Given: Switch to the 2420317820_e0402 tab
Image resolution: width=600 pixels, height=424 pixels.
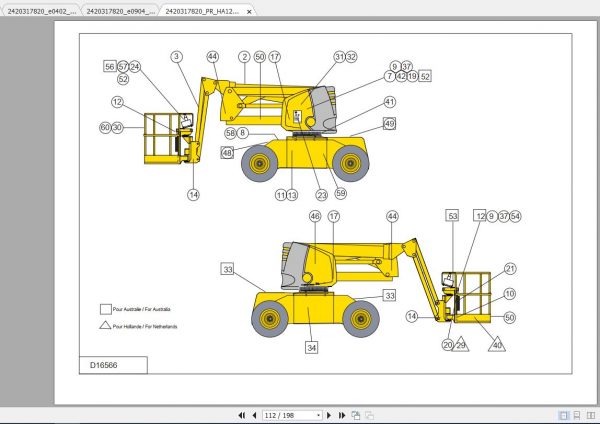Looking at the screenshot, I should coord(41,11).
